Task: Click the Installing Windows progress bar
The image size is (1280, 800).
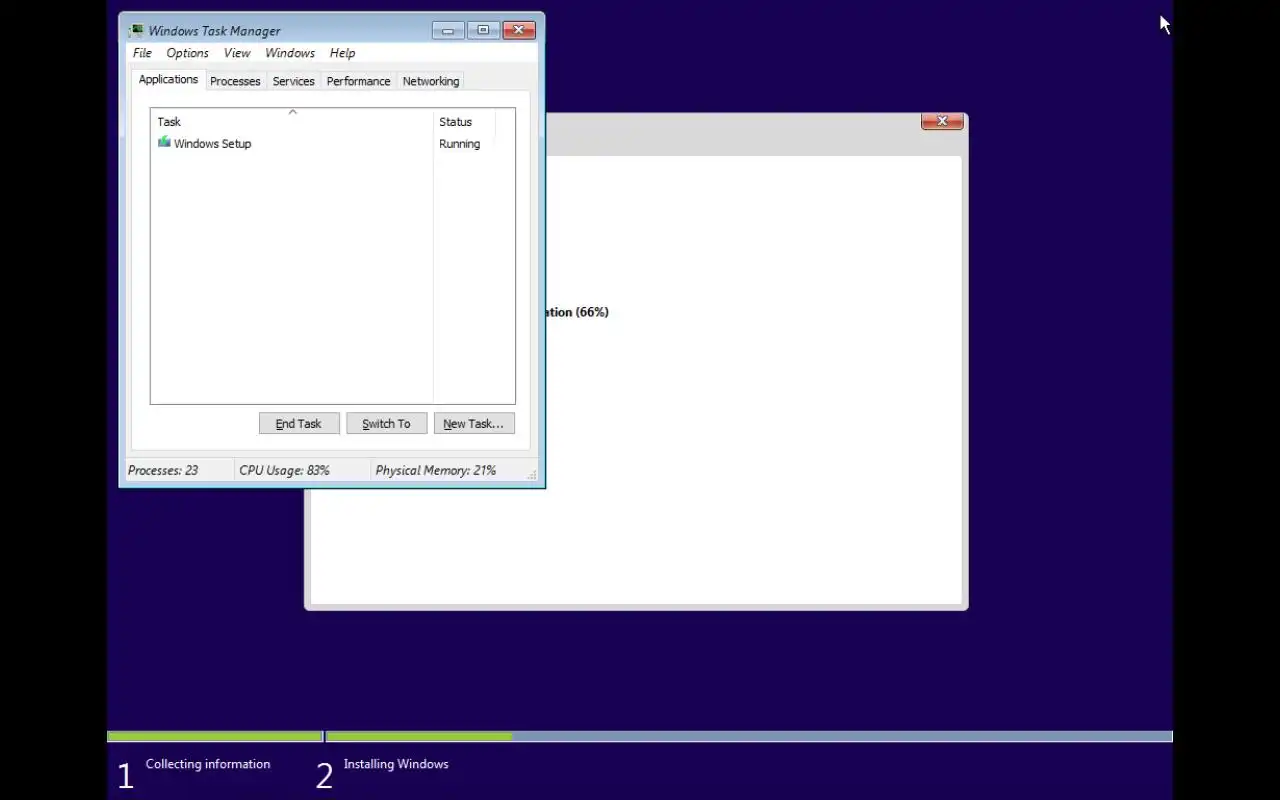Action: point(749,737)
